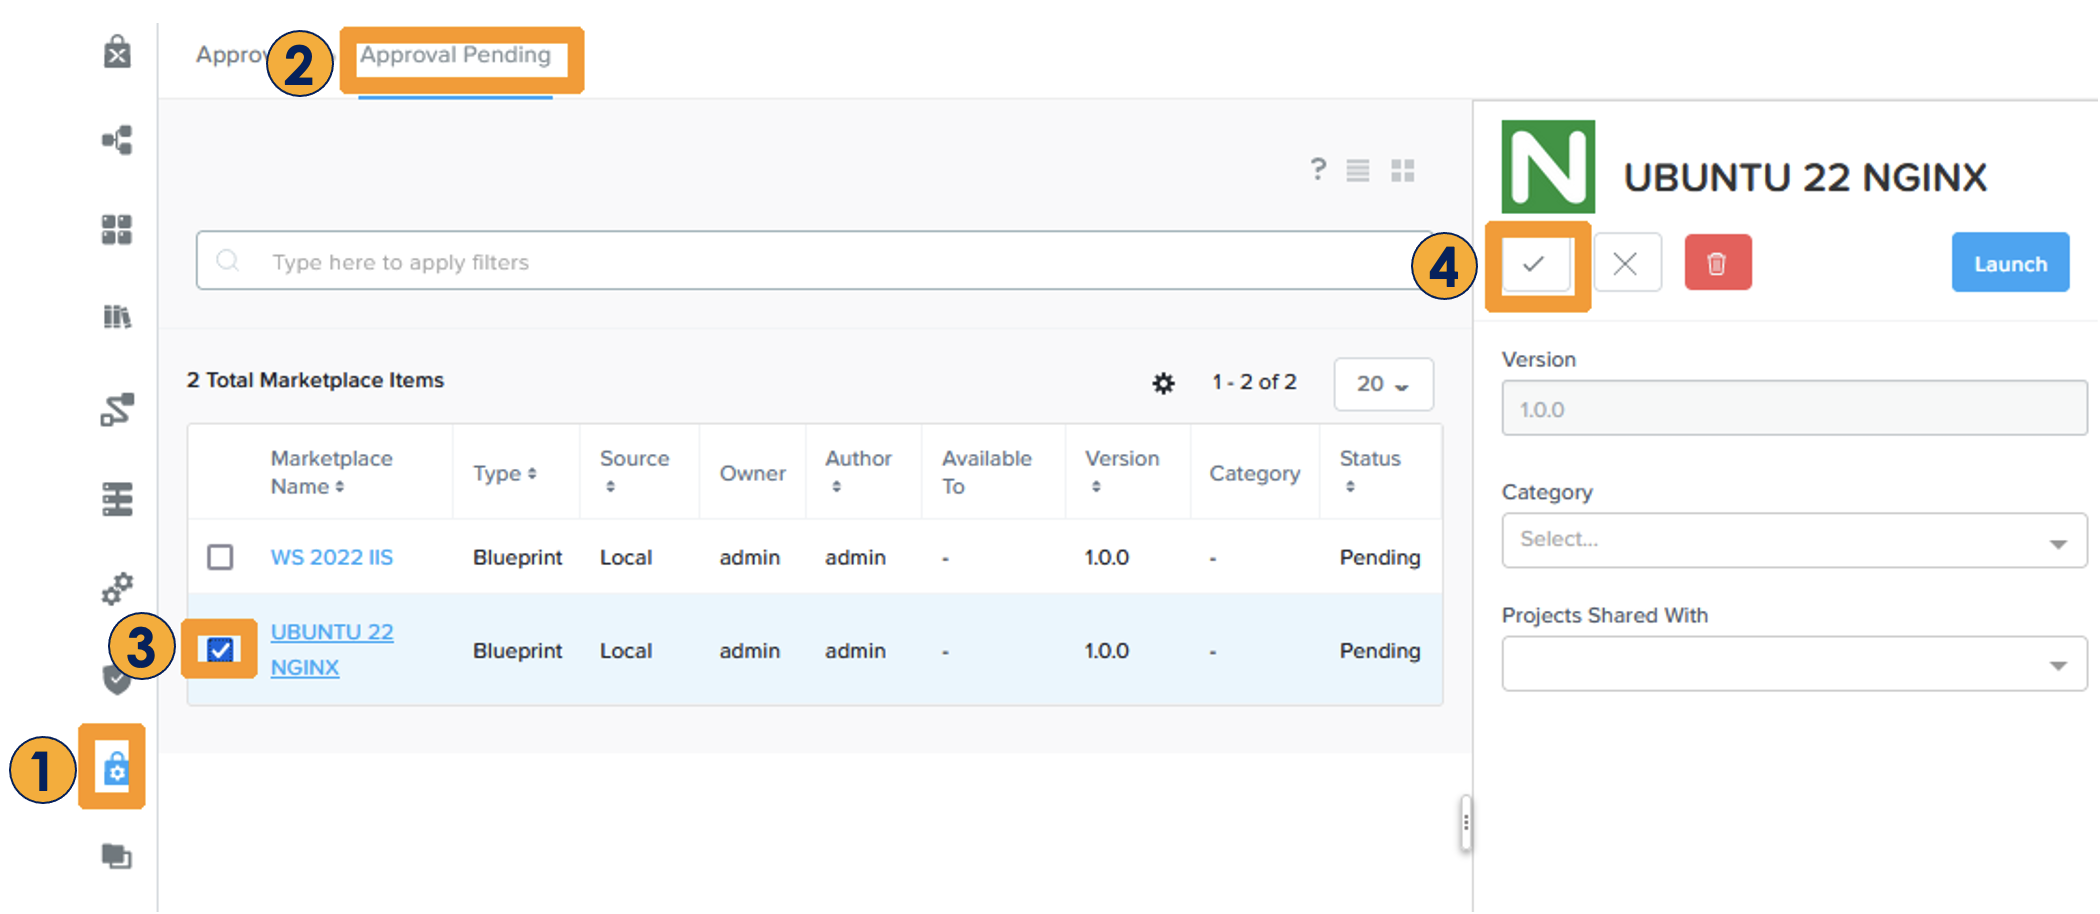The width and height of the screenshot is (2100, 914).
Task: Open the library books sidebar icon
Action: [117, 317]
